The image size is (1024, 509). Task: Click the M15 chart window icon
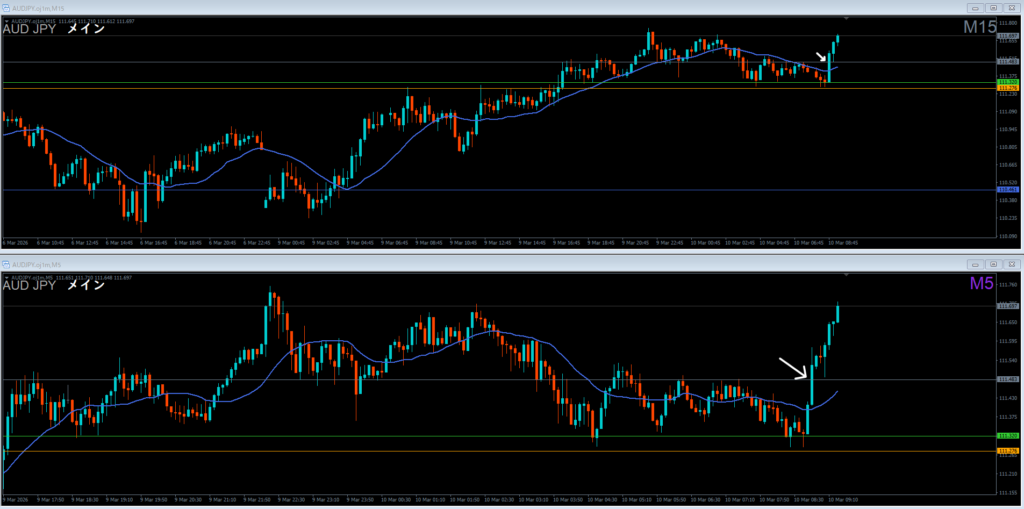tap(6, 7)
